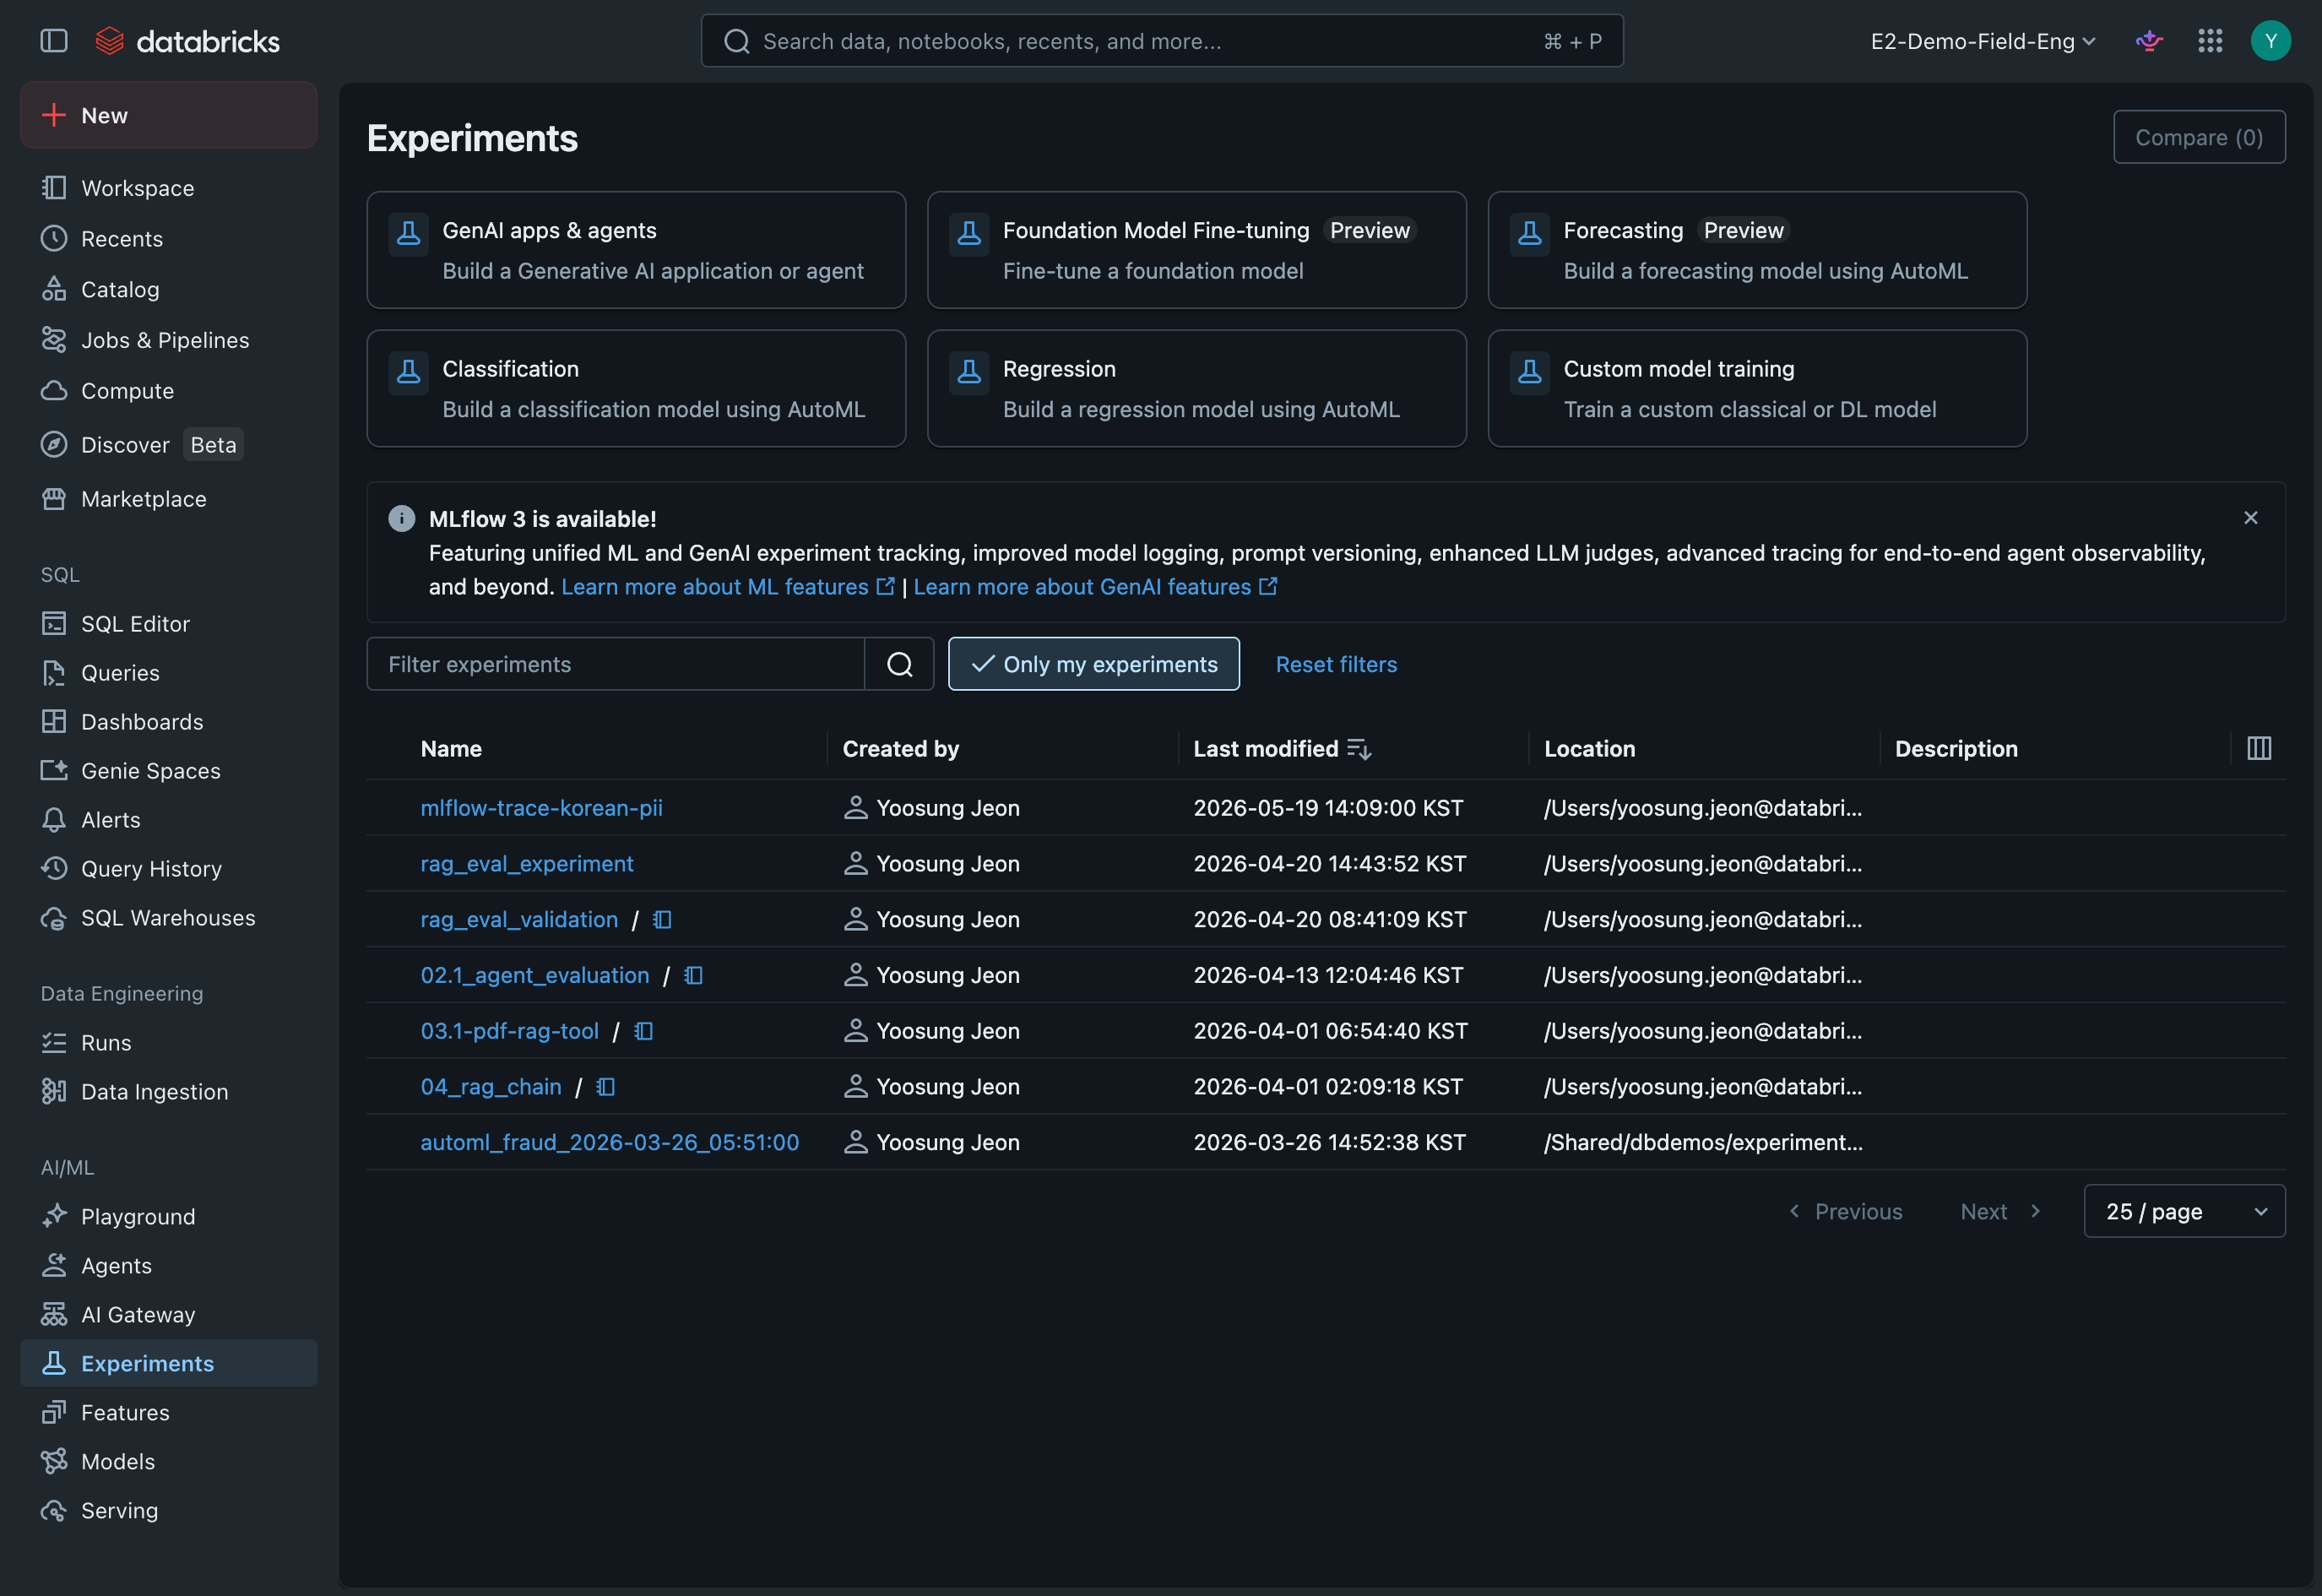Click the Databricks logo

pyautogui.click(x=187, y=41)
